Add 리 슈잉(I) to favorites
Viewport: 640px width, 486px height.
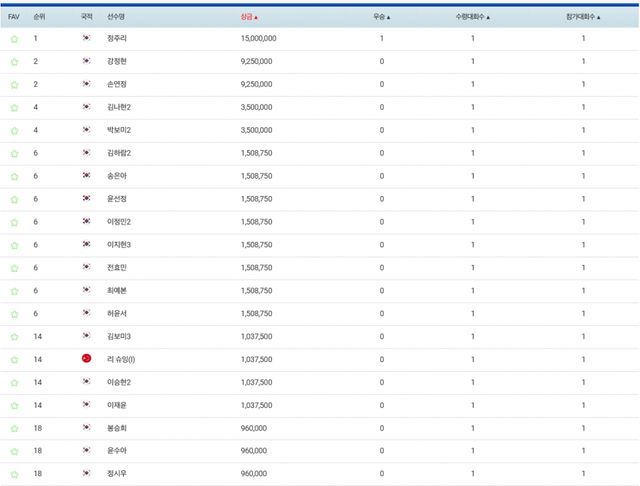pos(14,359)
